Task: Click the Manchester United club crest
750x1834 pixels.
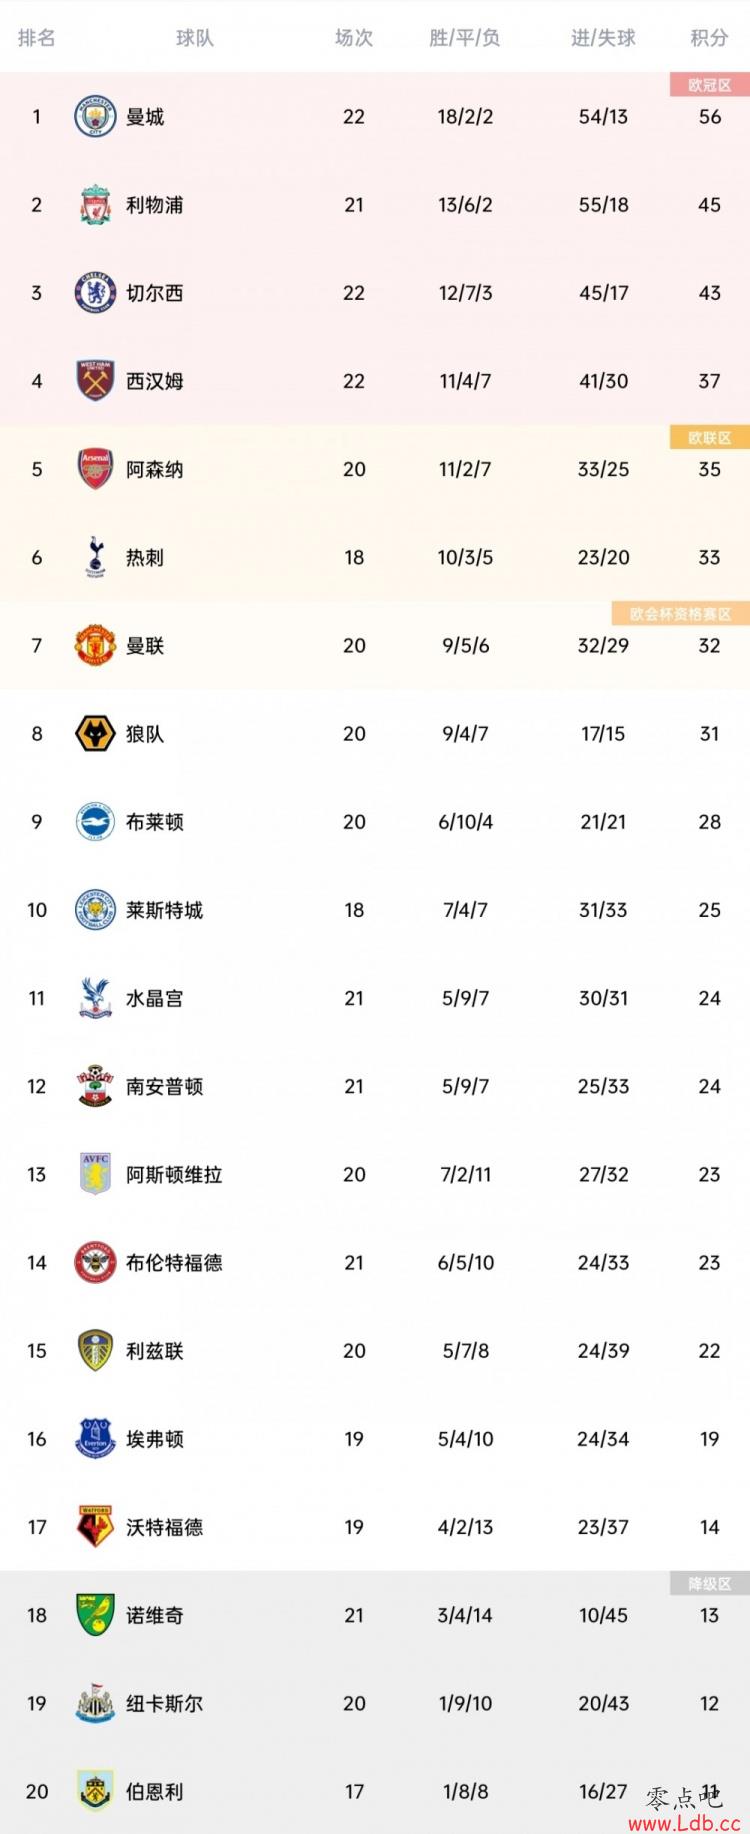Action: [96, 645]
